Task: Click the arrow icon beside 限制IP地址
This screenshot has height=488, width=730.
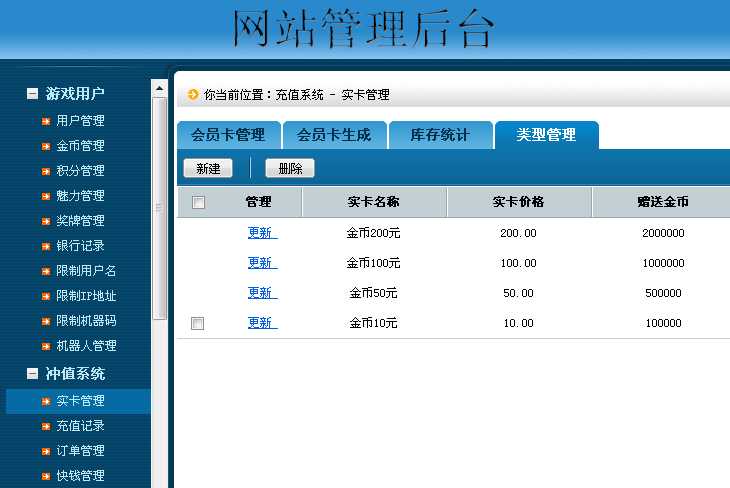Action: coord(46,296)
